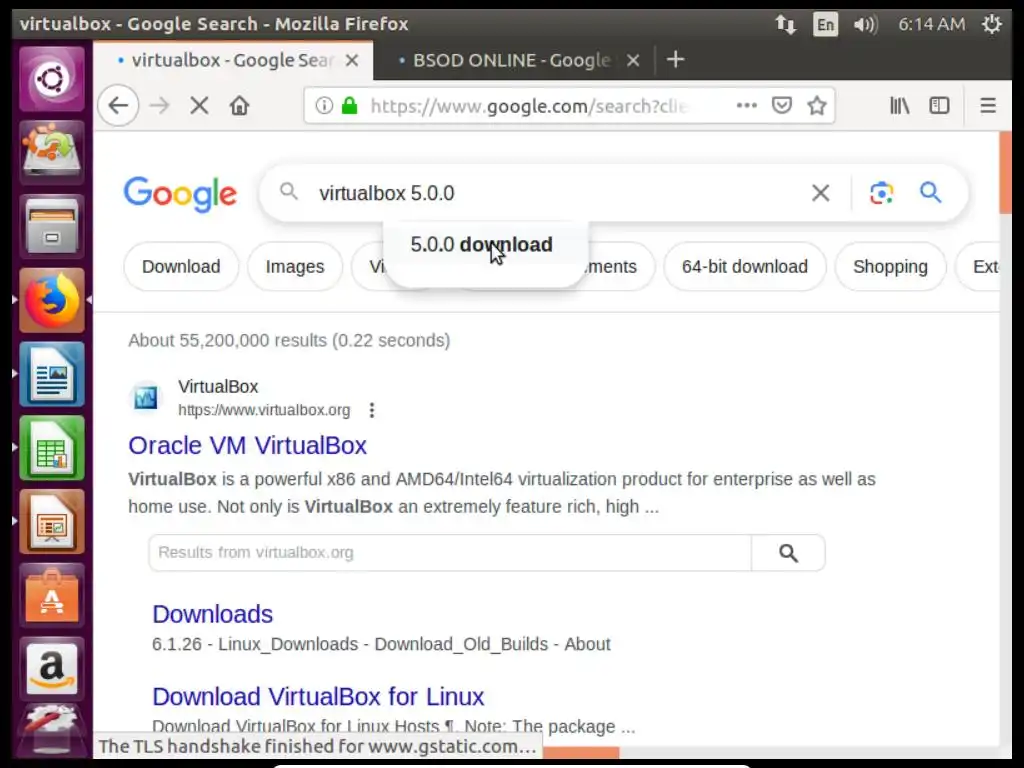The image size is (1024, 768).
Task: Close the BSOD ONLINE tab
Action: 633,60
